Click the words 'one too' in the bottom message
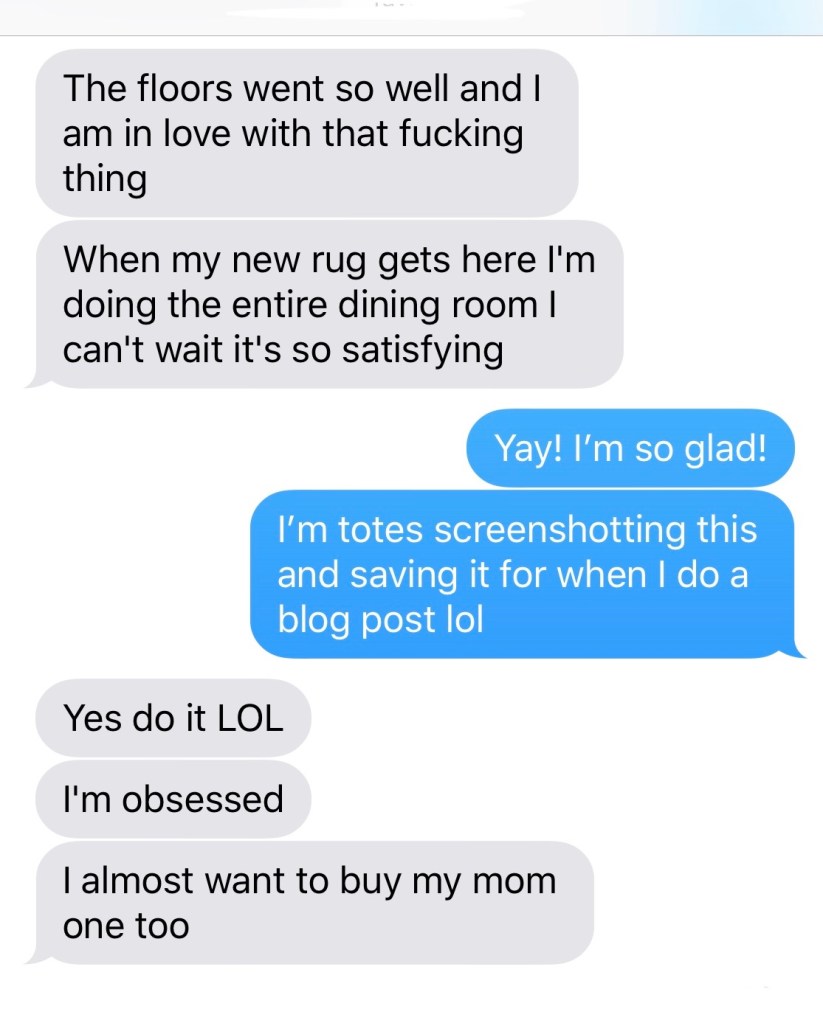 click(126, 926)
